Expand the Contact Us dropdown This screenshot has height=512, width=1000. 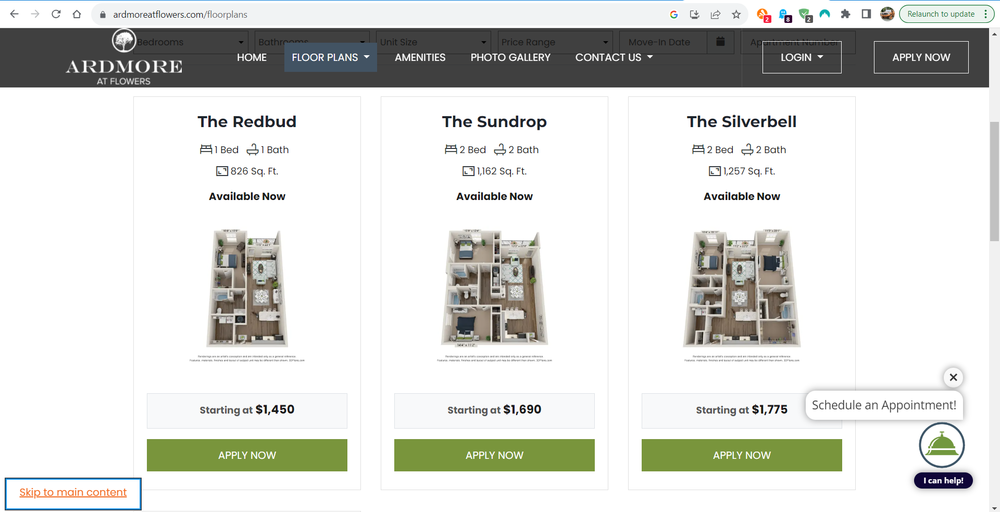tap(613, 57)
